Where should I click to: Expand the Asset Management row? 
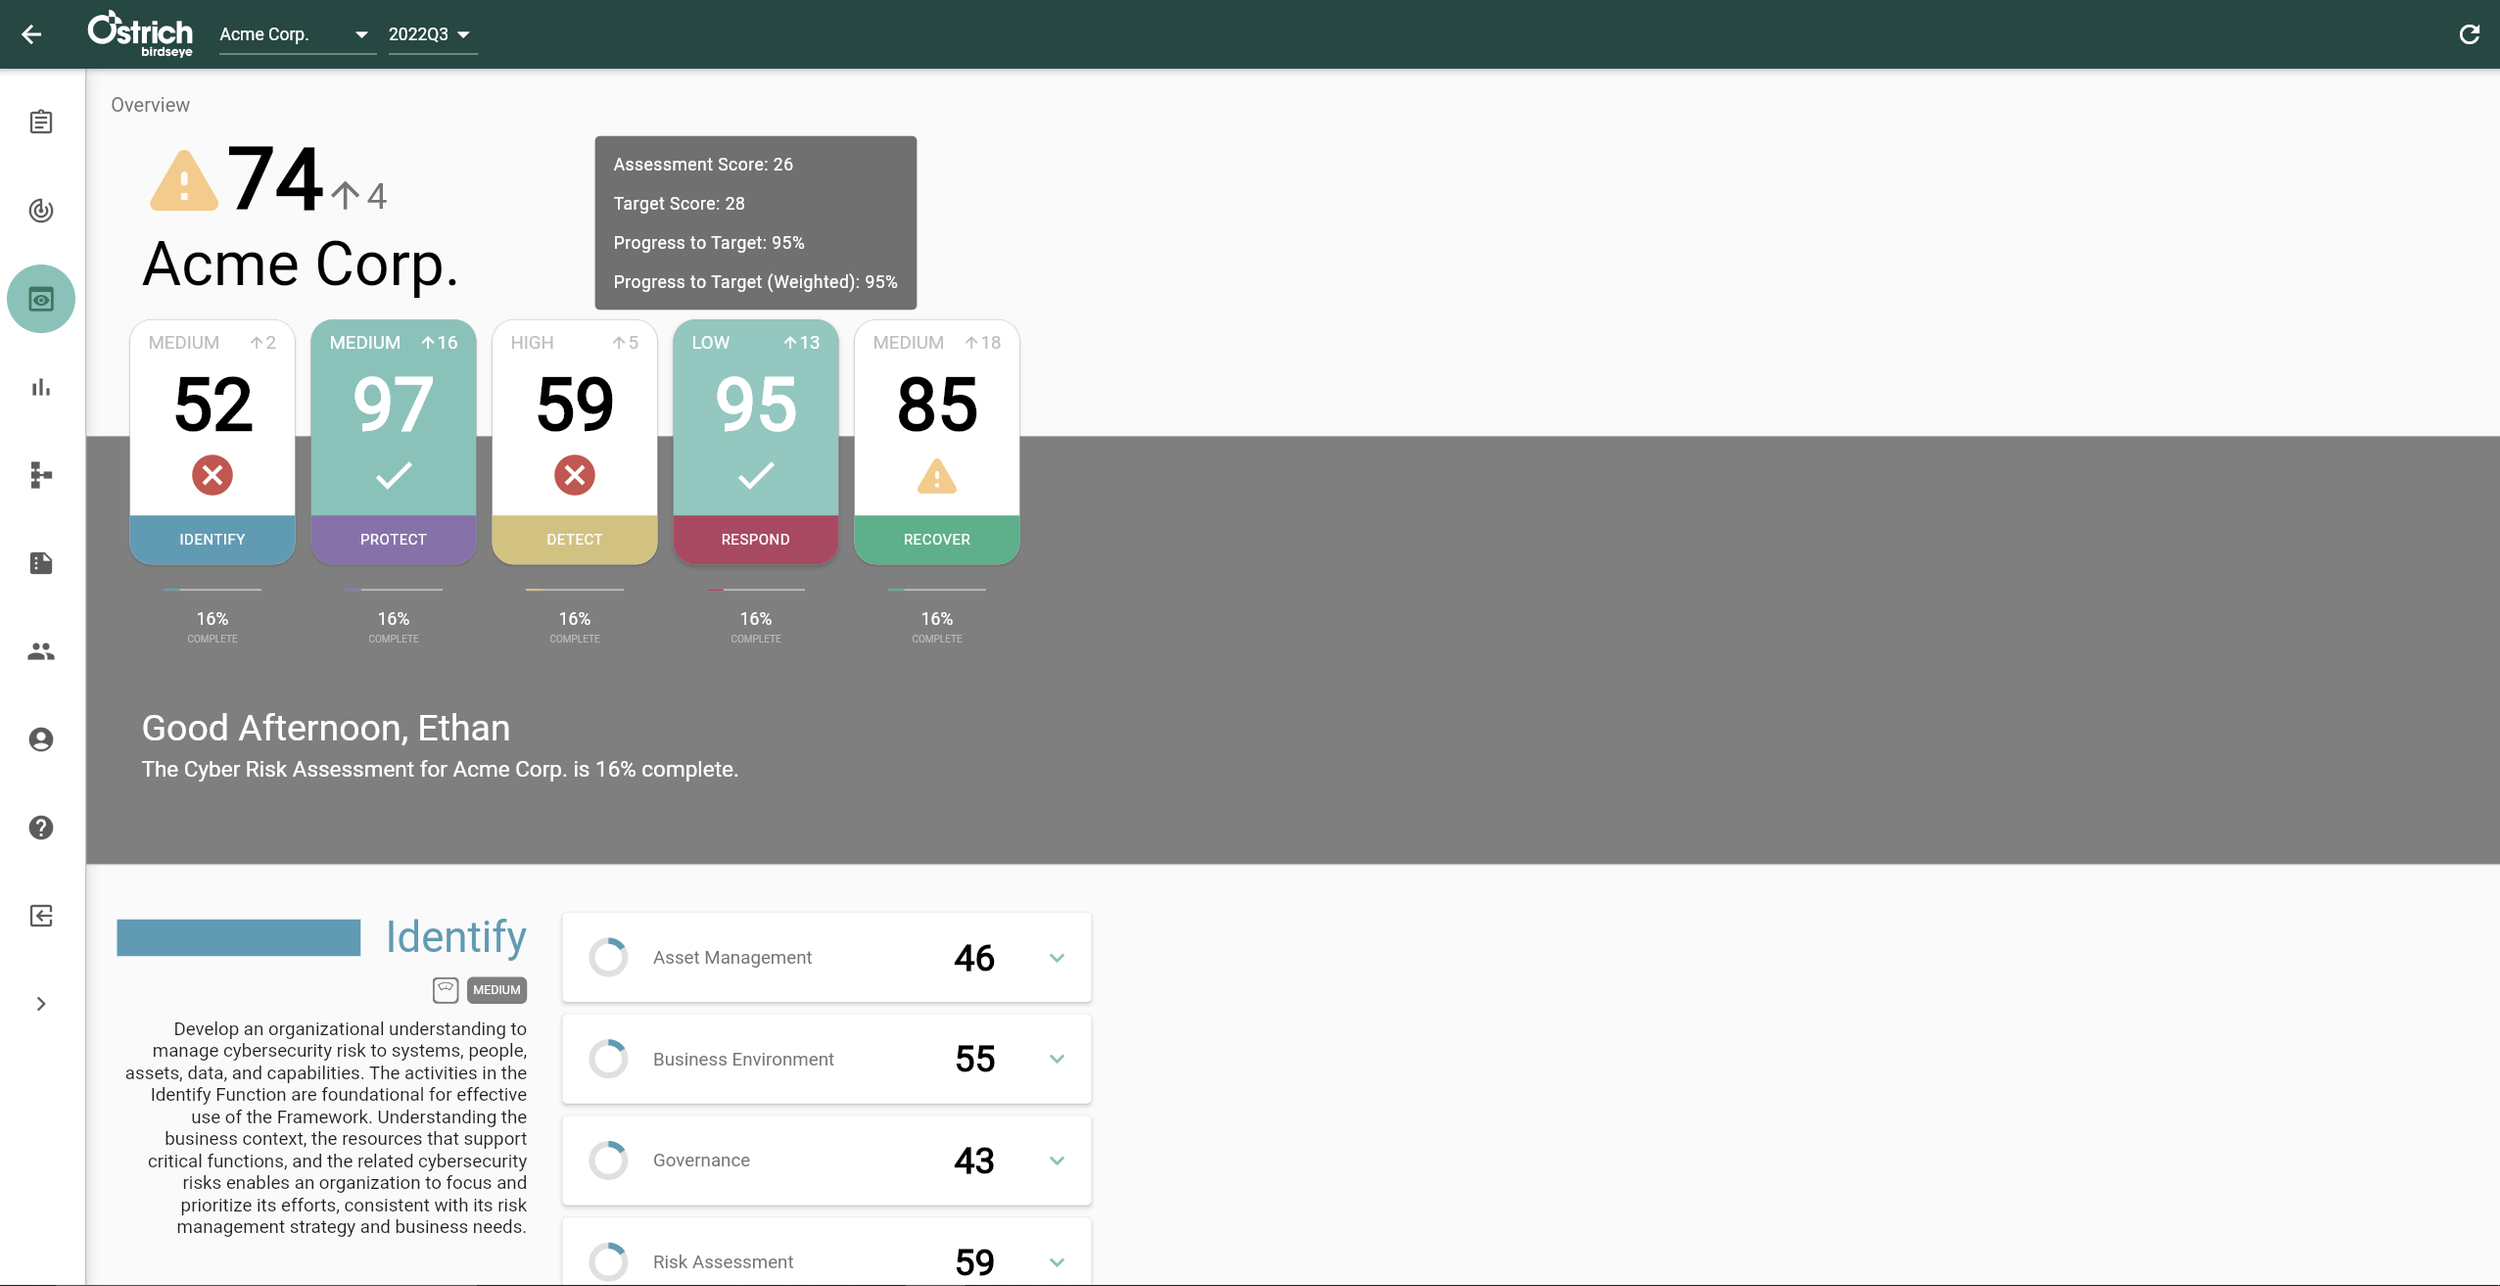pos(1057,958)
